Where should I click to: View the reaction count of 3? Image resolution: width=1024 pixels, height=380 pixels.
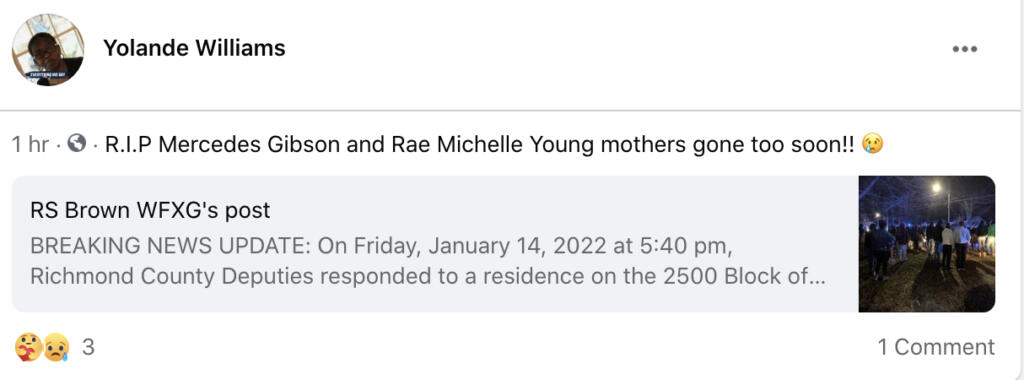88,347
